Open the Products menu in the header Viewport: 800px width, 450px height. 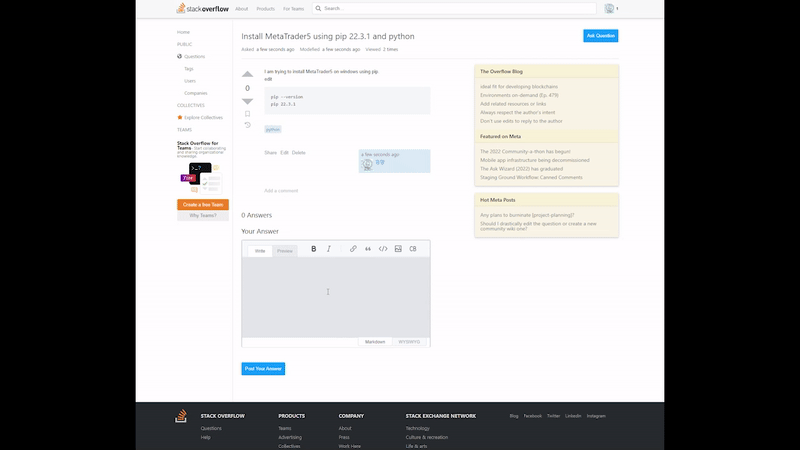point(265,9)
